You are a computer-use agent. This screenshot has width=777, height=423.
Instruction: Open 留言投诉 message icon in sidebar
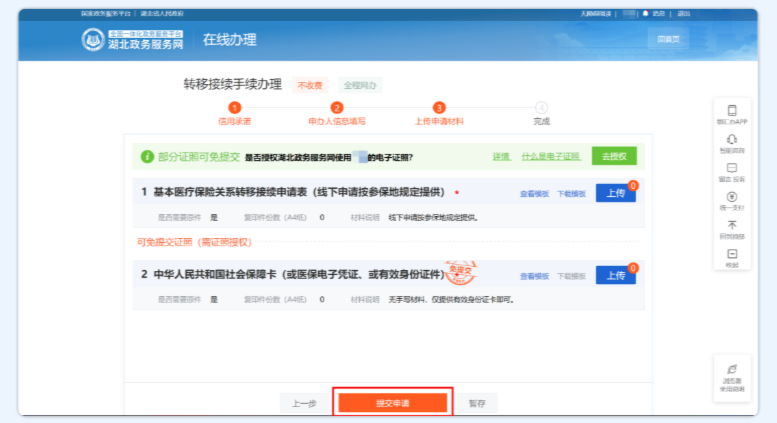731,168
